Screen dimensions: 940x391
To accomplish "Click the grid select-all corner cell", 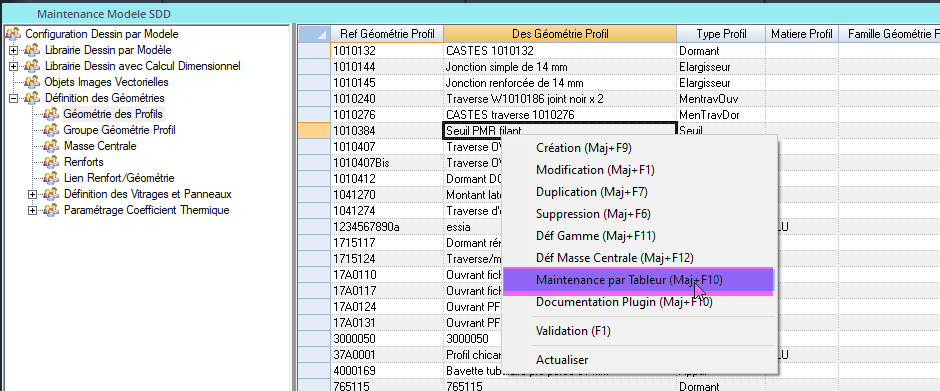I will (x=314, y=34).
